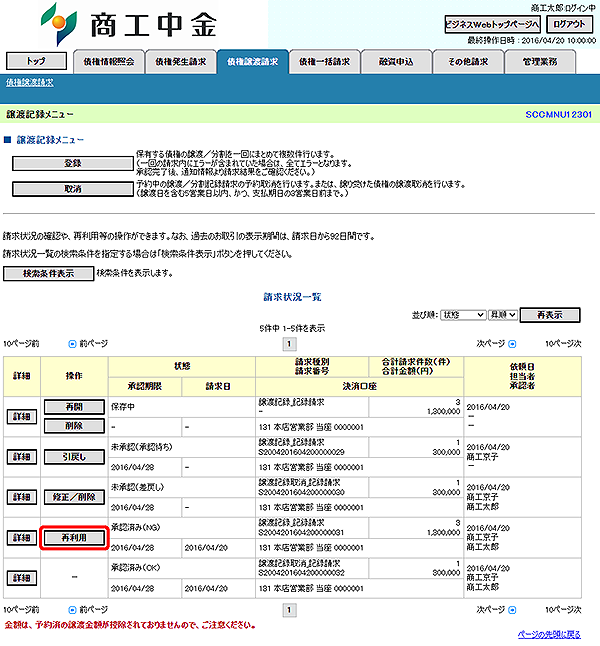Click 削除 button in 保存中 row
Screen dimensions: 600x646
coord(74,426)
